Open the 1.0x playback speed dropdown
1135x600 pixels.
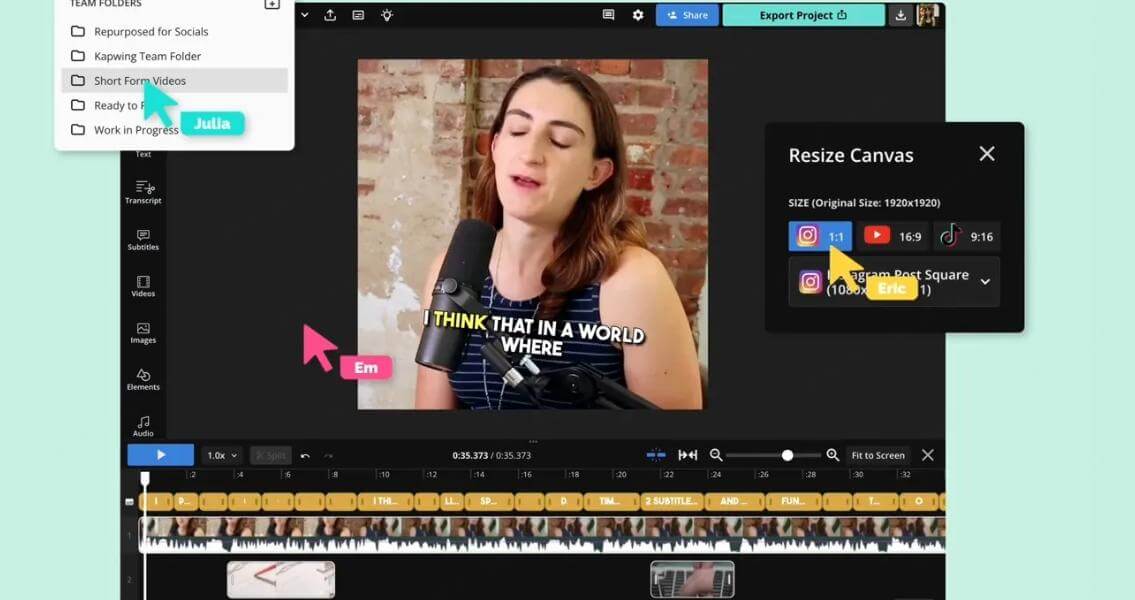(x=222, y=455)
